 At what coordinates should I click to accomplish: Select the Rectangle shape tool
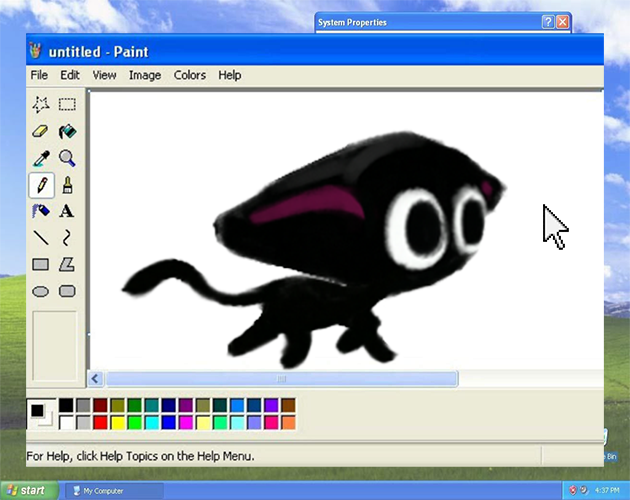[41, 264]
